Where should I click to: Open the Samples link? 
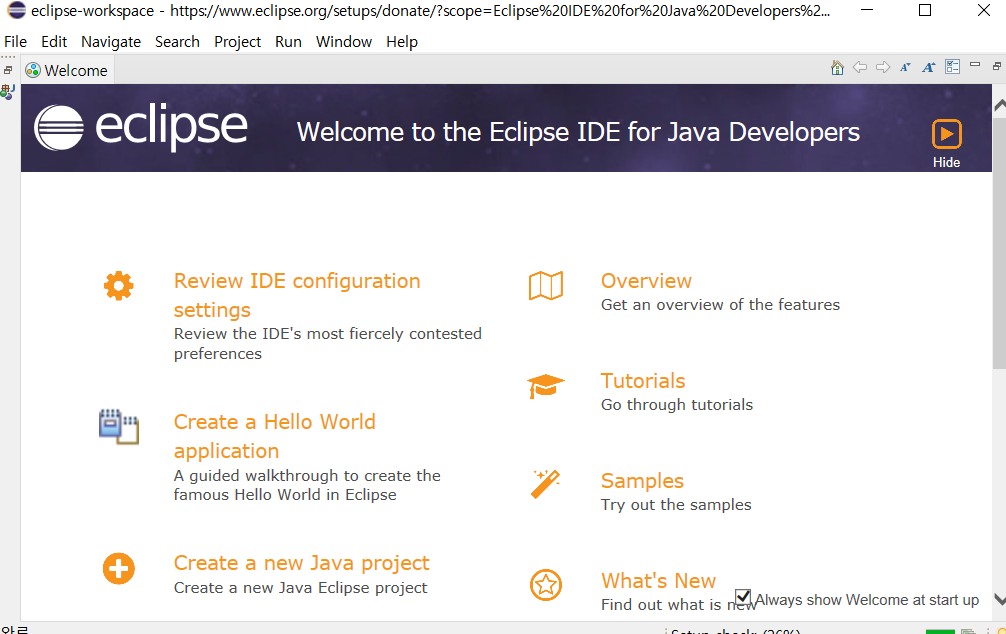point(642,481)
